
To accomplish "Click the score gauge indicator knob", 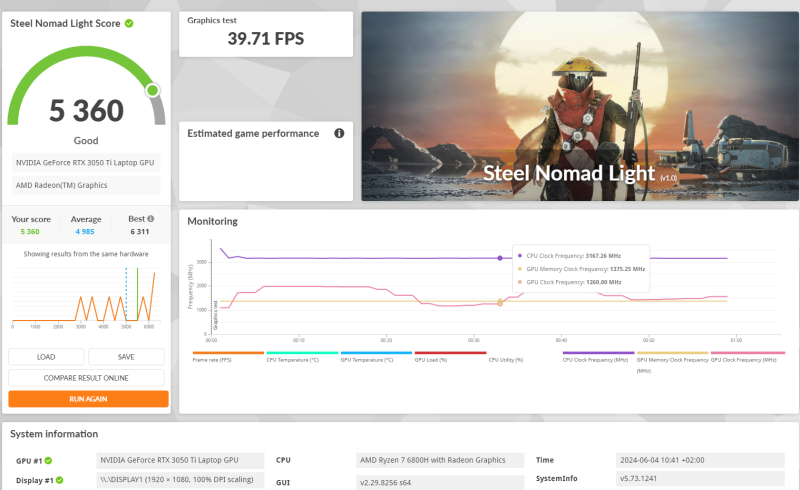I will (152, 90).
